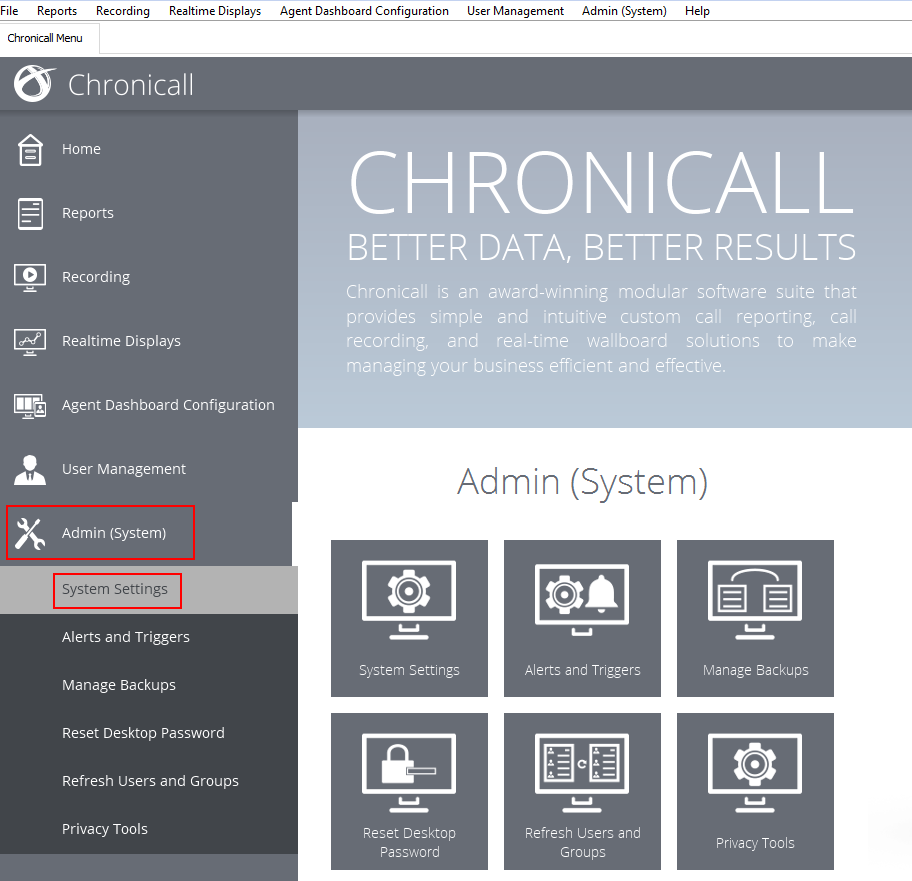Select Reports label in the sidebar

88,213
